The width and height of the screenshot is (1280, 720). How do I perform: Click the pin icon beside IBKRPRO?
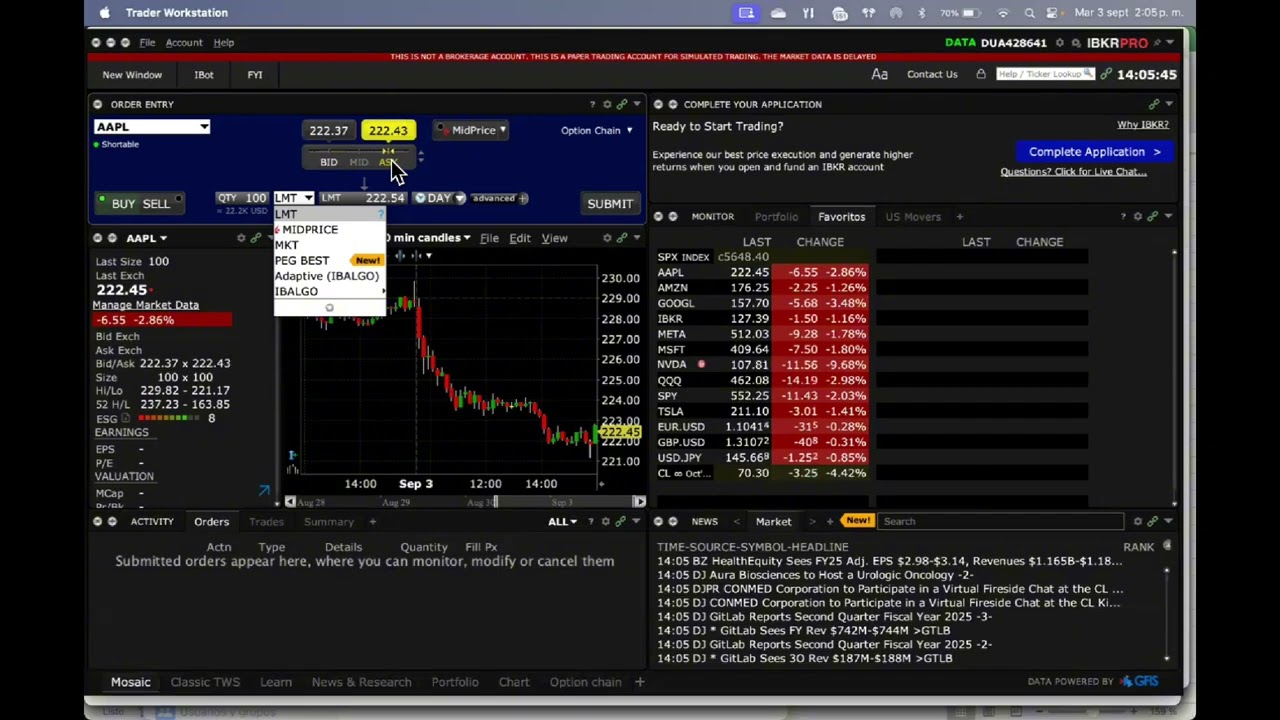[1158, 43]
